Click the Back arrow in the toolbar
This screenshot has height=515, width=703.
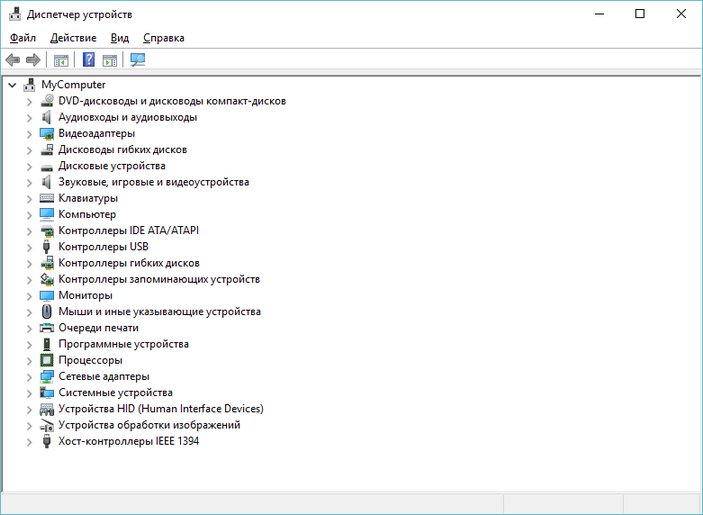(13, 60)
